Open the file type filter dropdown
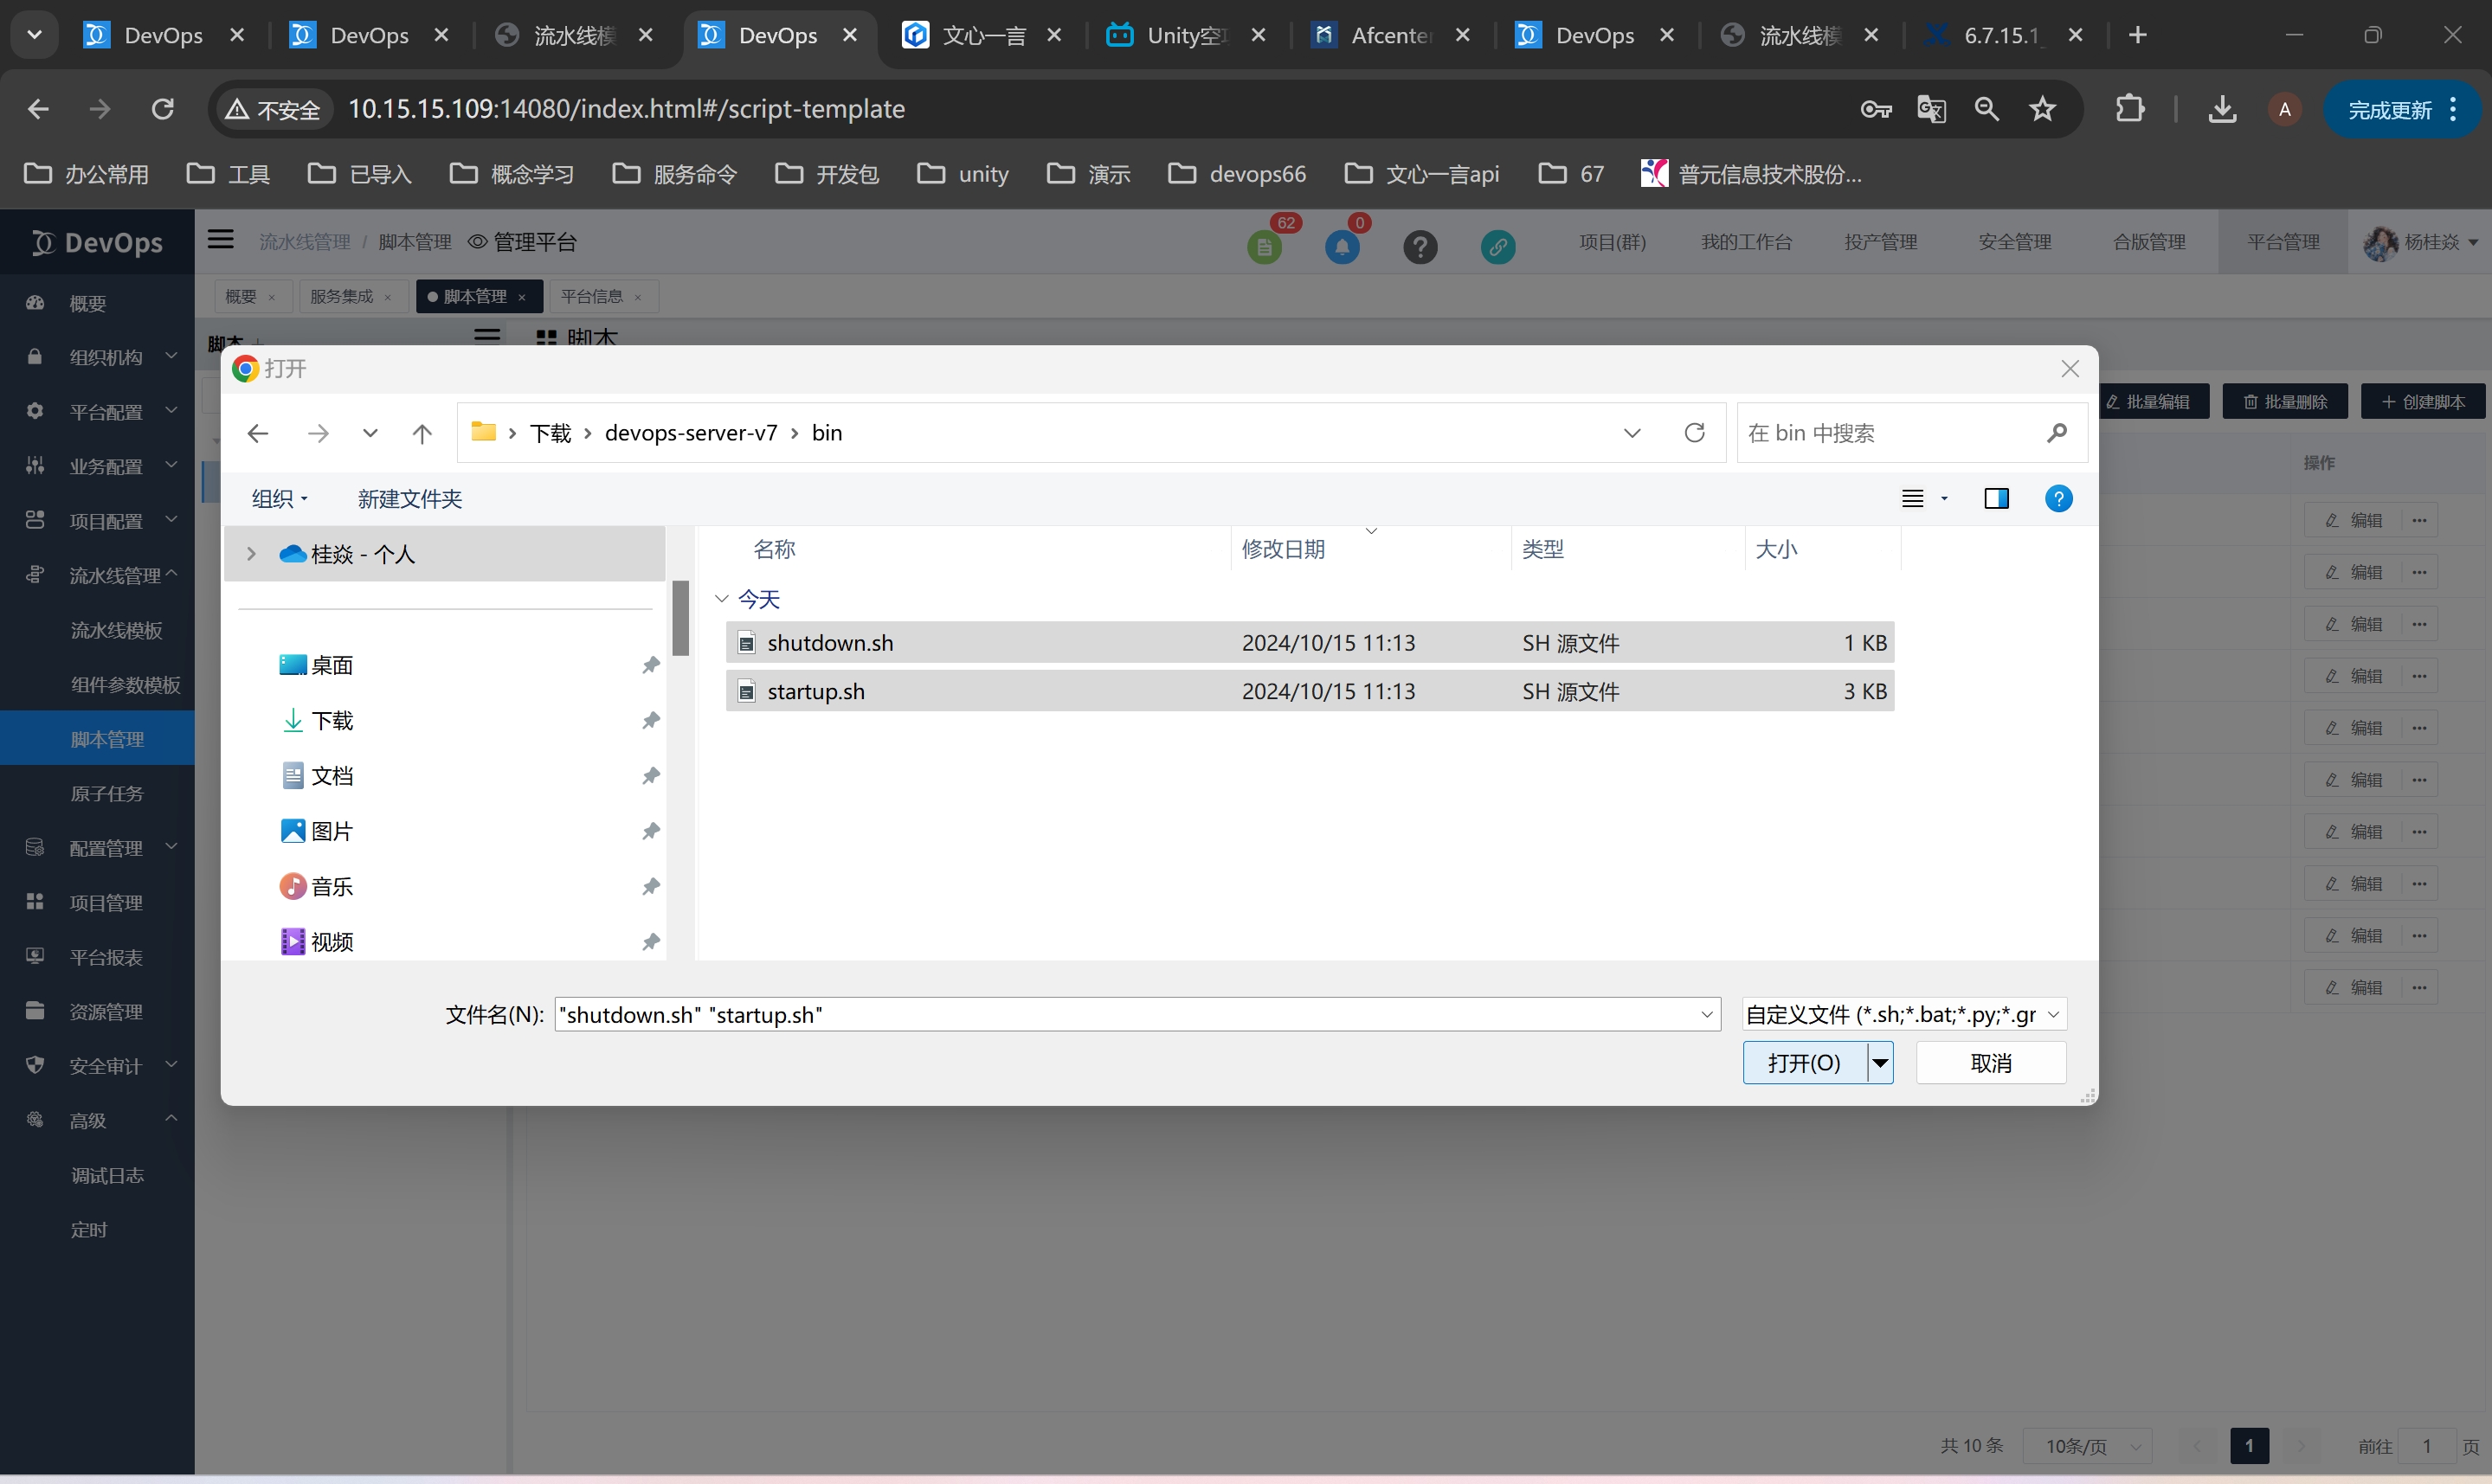 (1903, 1014)
